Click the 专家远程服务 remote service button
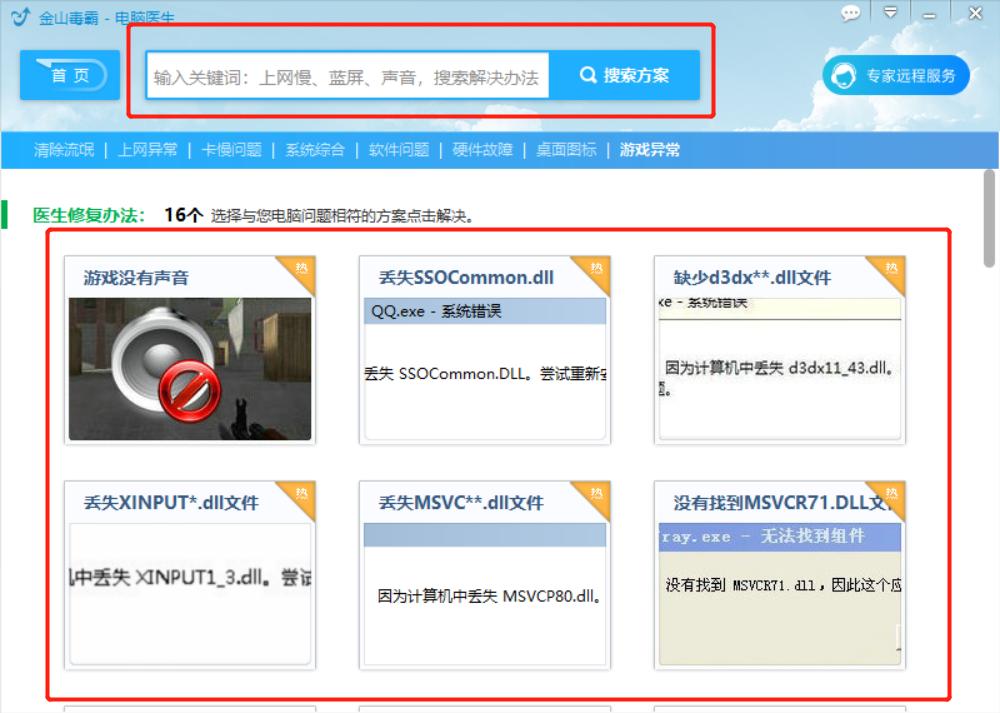 pyautogui.click(x=897, y=74)
